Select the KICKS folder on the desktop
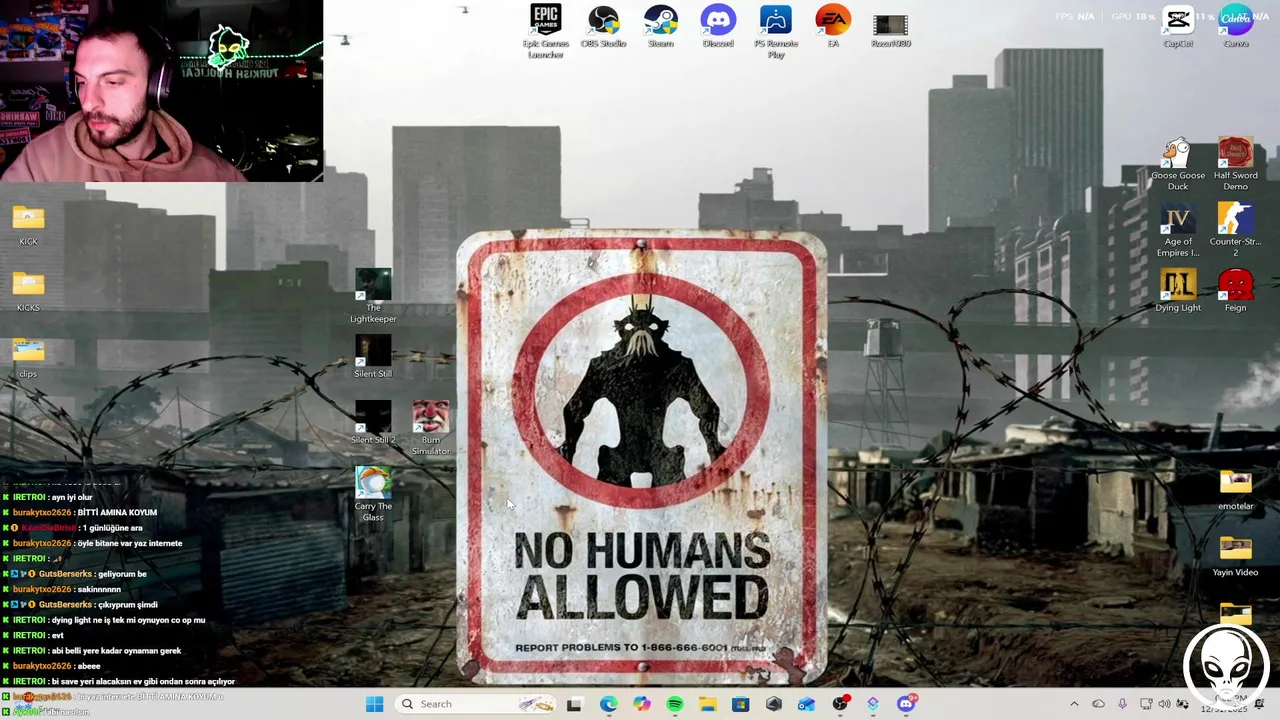Viewport: 1280px width, 720px height. coord(28,291)
